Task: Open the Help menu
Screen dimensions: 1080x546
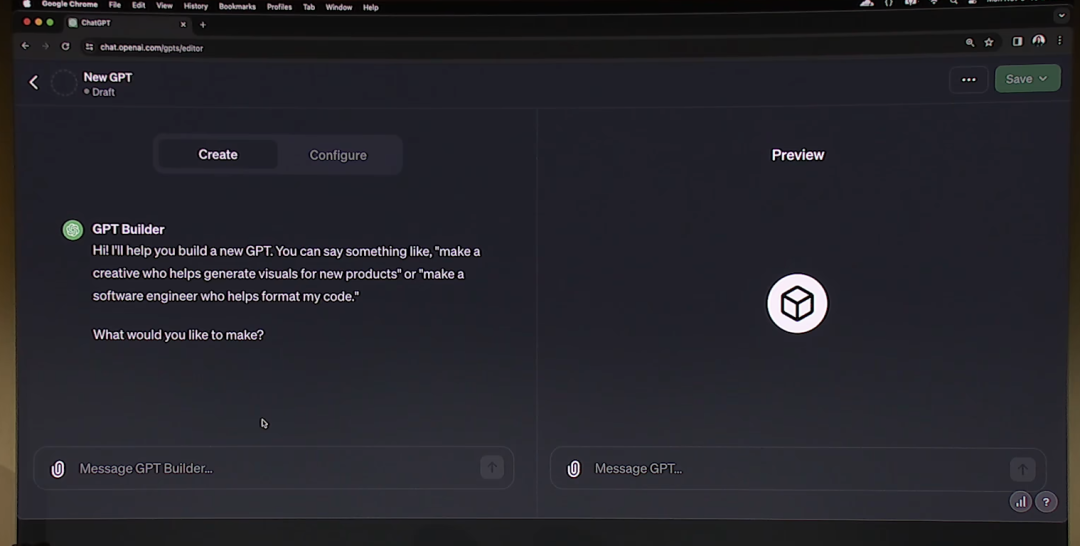Action: pyautogui.click(x=371, y=8)
